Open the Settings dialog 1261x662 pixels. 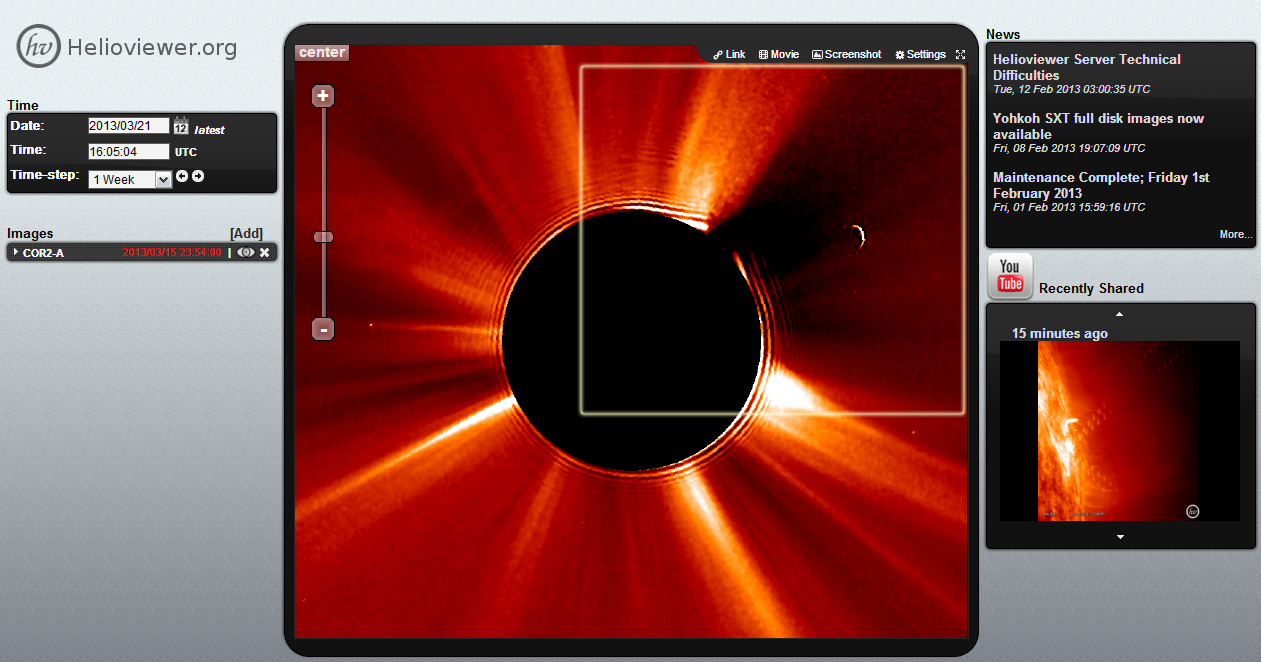click(x=920, y=54)
